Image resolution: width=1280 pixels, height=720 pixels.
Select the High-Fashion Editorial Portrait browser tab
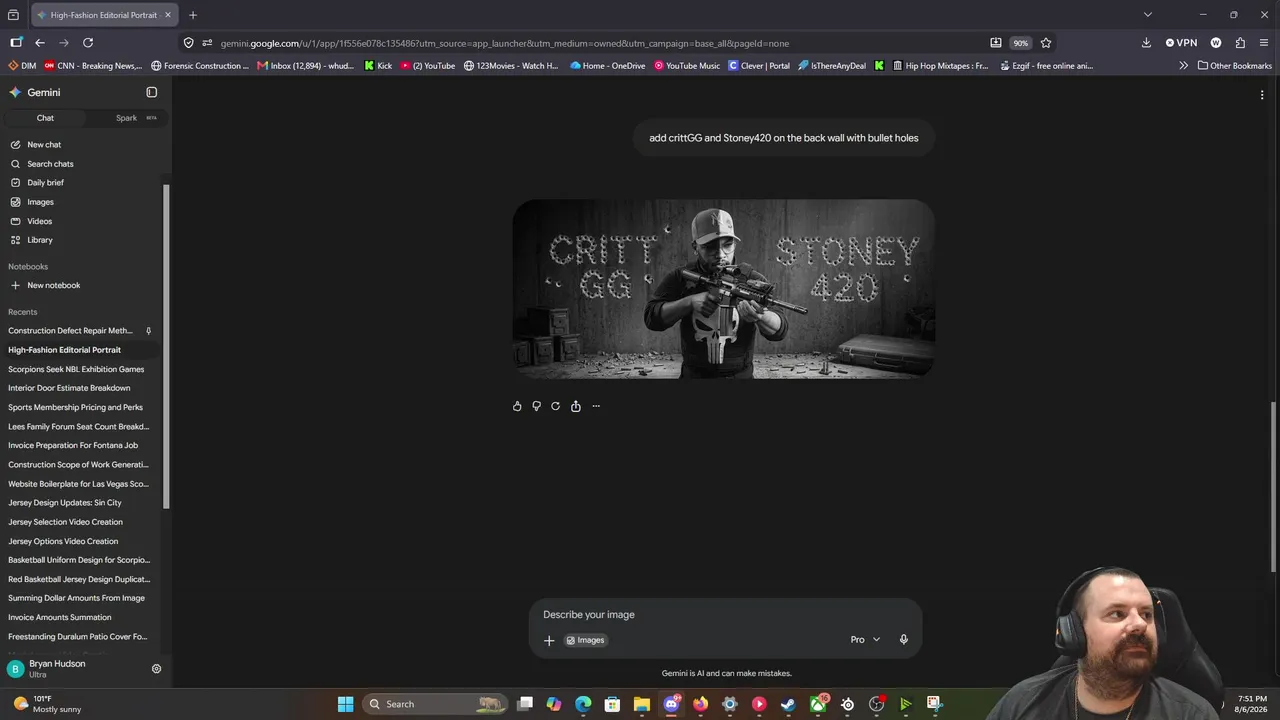[x=103, y=15]
